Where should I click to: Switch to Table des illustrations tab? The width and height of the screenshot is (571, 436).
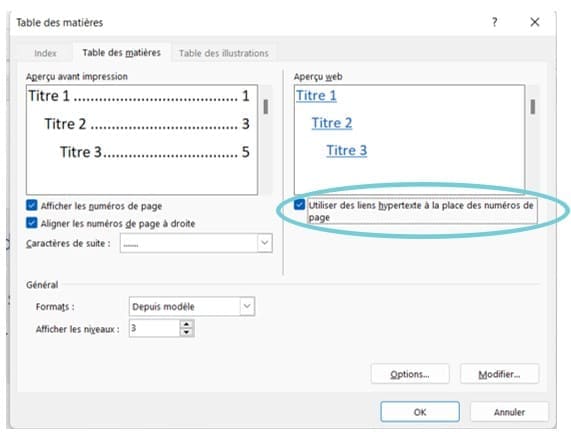224,53
